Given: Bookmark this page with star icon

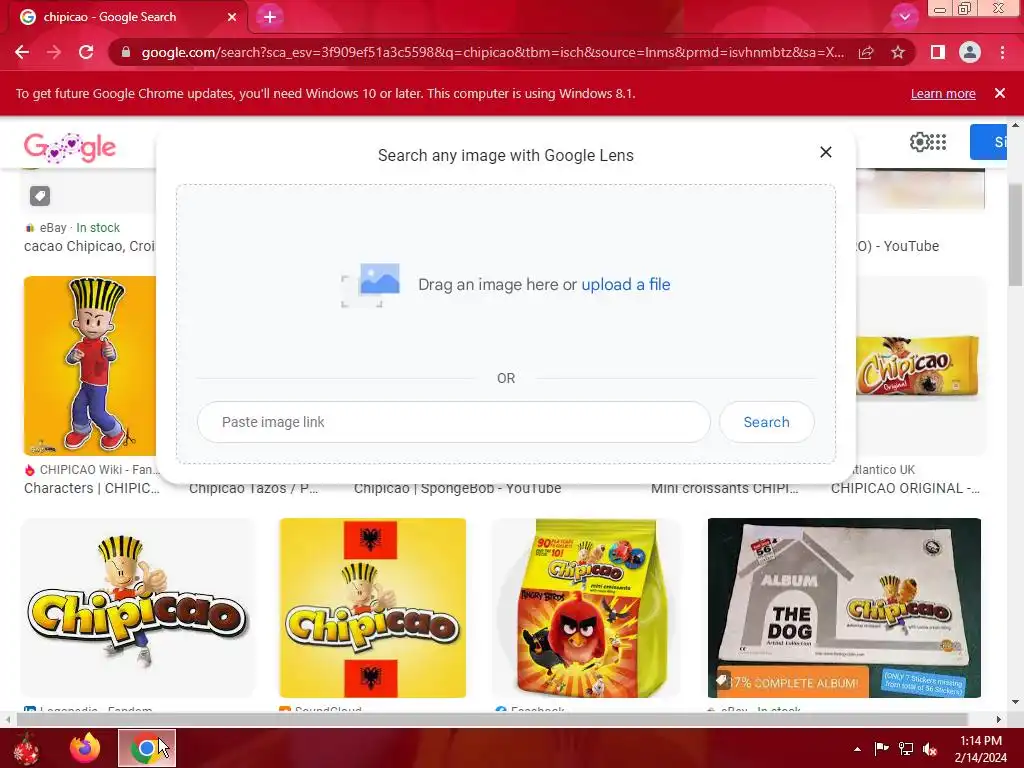Looking at the screenshot, I should click(x=898, y=52).
